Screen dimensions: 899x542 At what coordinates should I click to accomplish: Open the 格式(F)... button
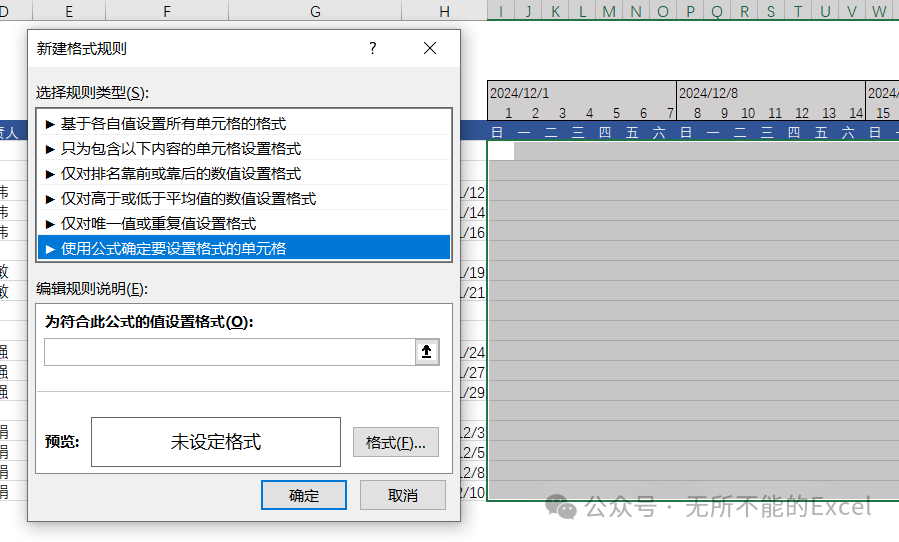396,442
